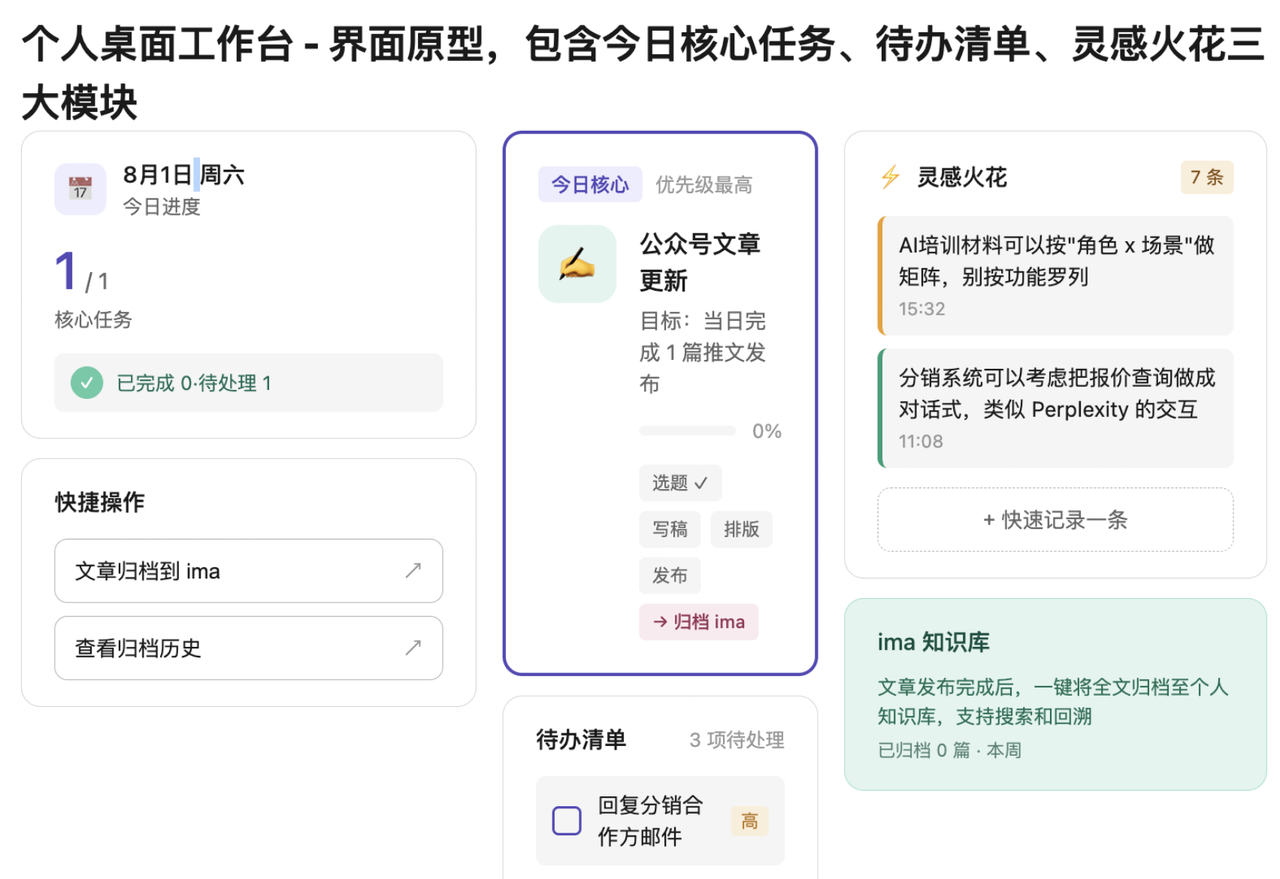This screenshot has width=1280, height=879.
Task: Click the 已归档 0 篇 · 本周 text
Action: click(949, 750)
